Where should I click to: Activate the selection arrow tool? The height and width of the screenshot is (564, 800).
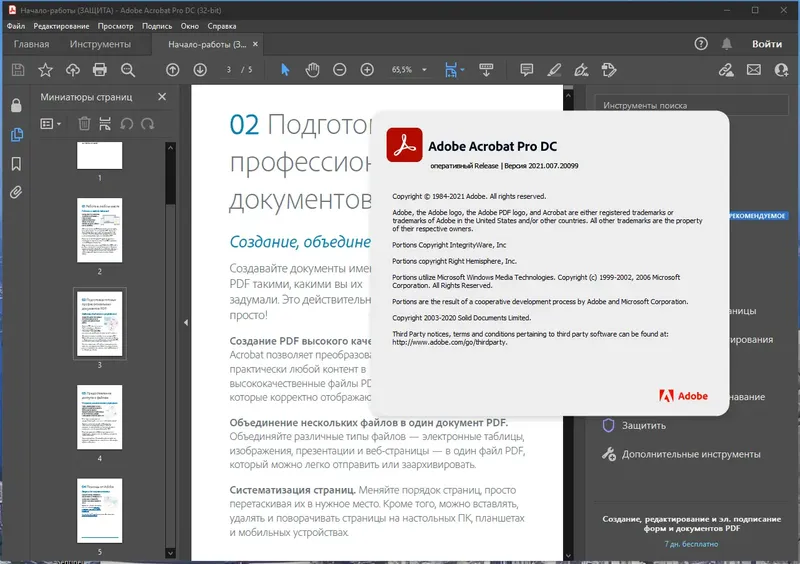tap(285, 70)
